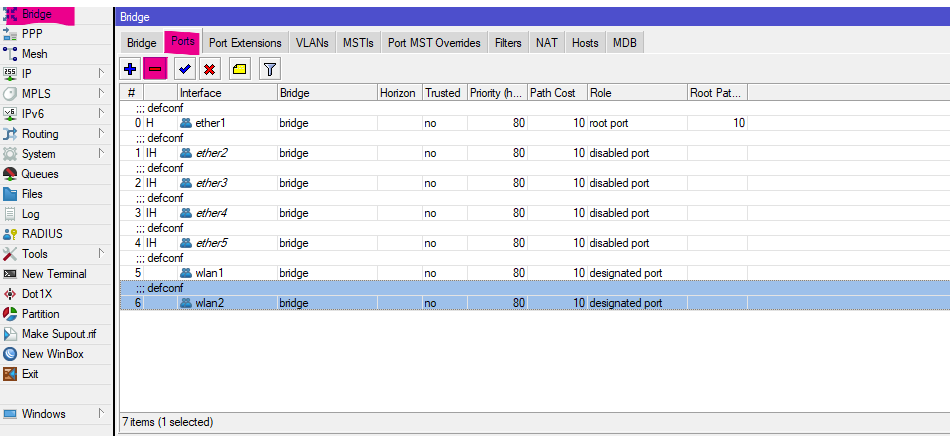Switch to the Hosts tab
The image size is (950, 436).
585,43
